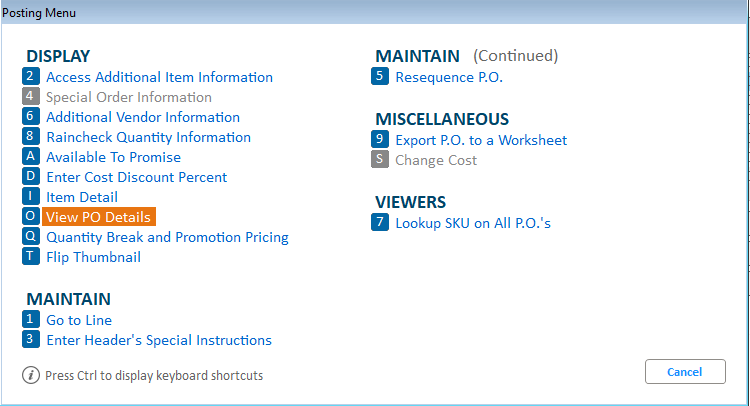Viewport: 750px width, 406px height.
Task: Click the '7' badge for Lookup SKU
Action: [x=379, y=223]
